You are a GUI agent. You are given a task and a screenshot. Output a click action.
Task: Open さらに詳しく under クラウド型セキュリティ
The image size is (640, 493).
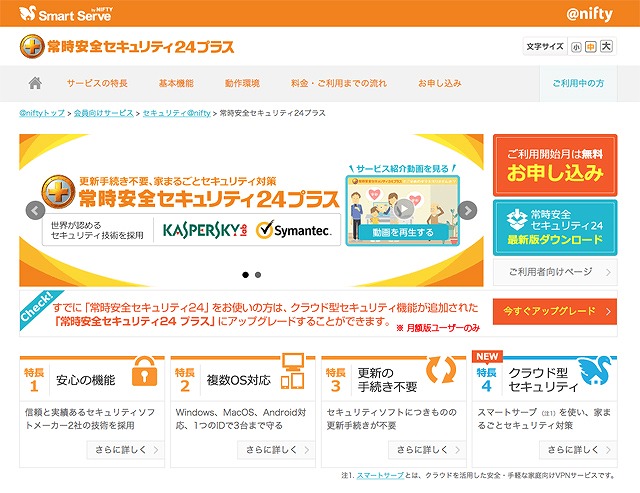578,450
